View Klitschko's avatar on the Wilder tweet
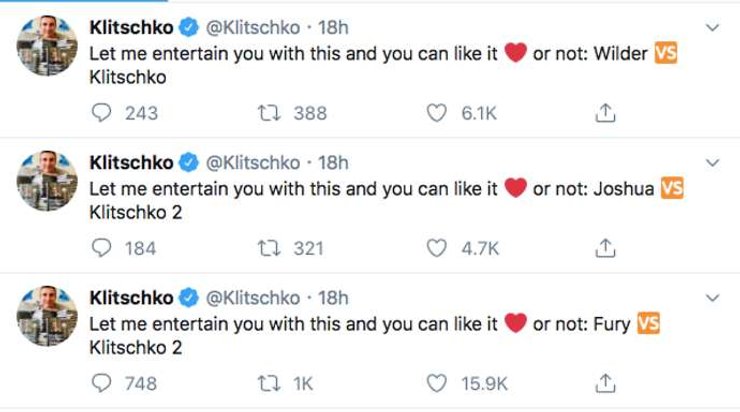740x412 pixels. (x=47, y=44)
